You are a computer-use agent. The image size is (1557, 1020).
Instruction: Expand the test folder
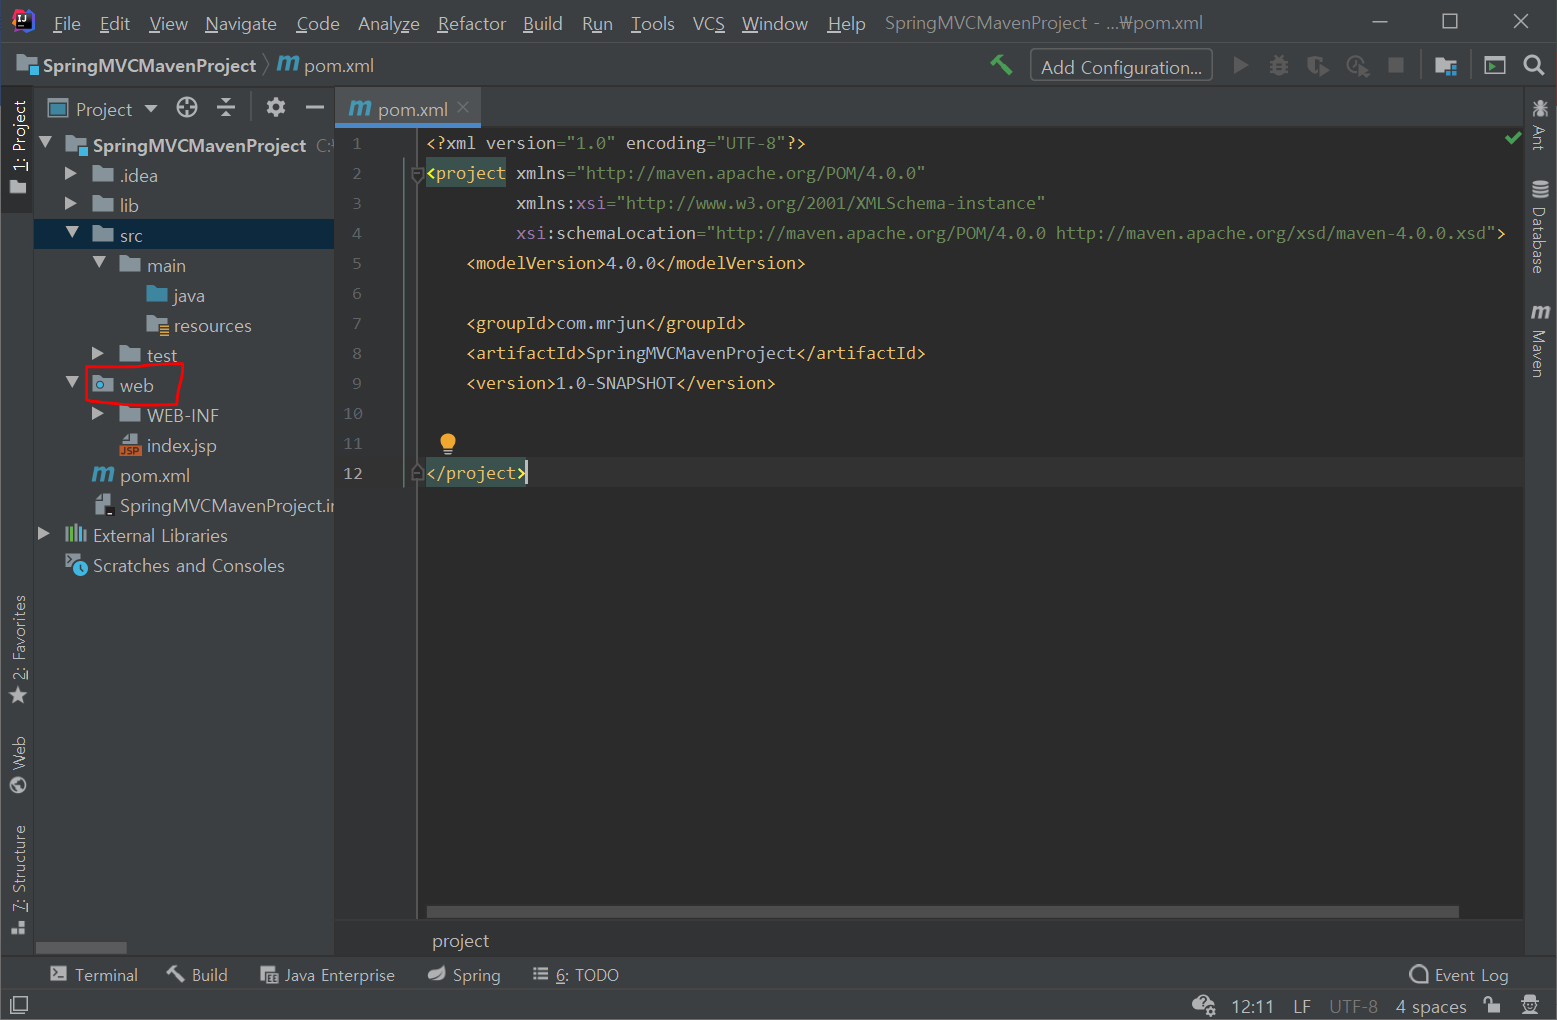[98, 353]
